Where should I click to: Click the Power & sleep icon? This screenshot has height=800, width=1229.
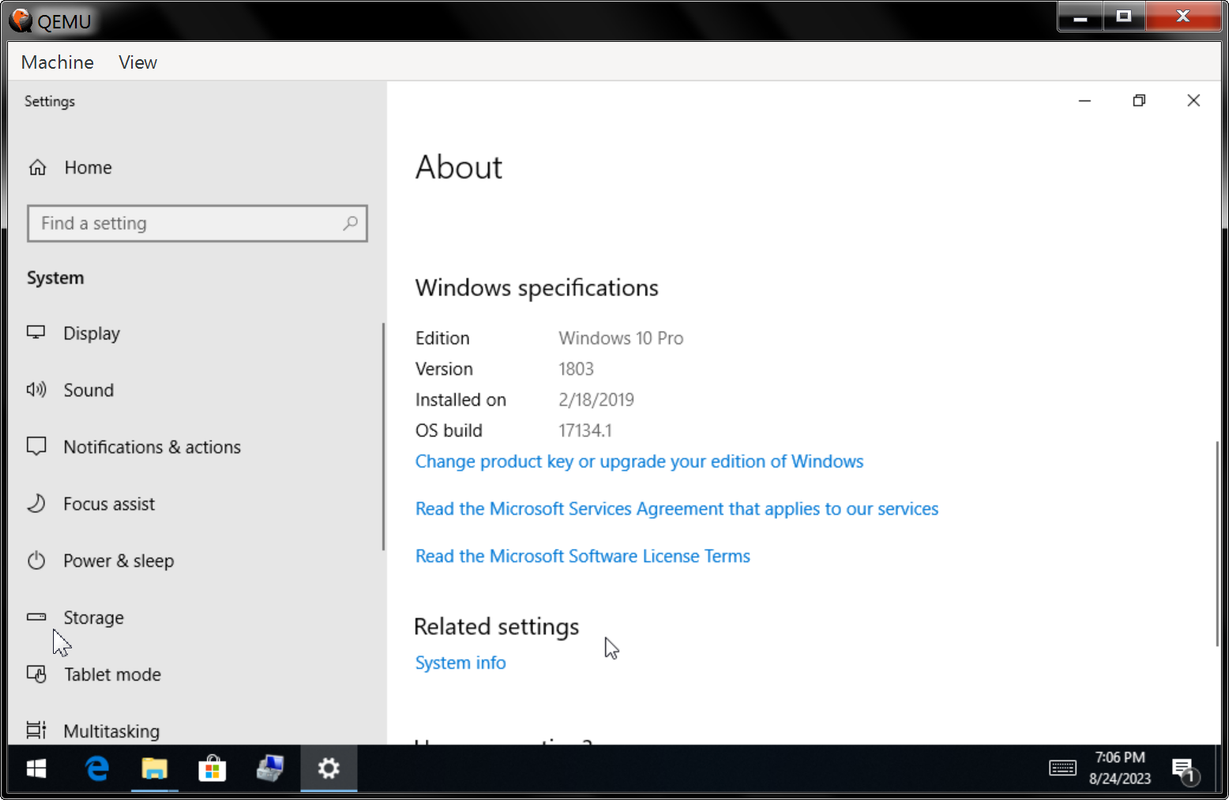[x=37, y=561]
